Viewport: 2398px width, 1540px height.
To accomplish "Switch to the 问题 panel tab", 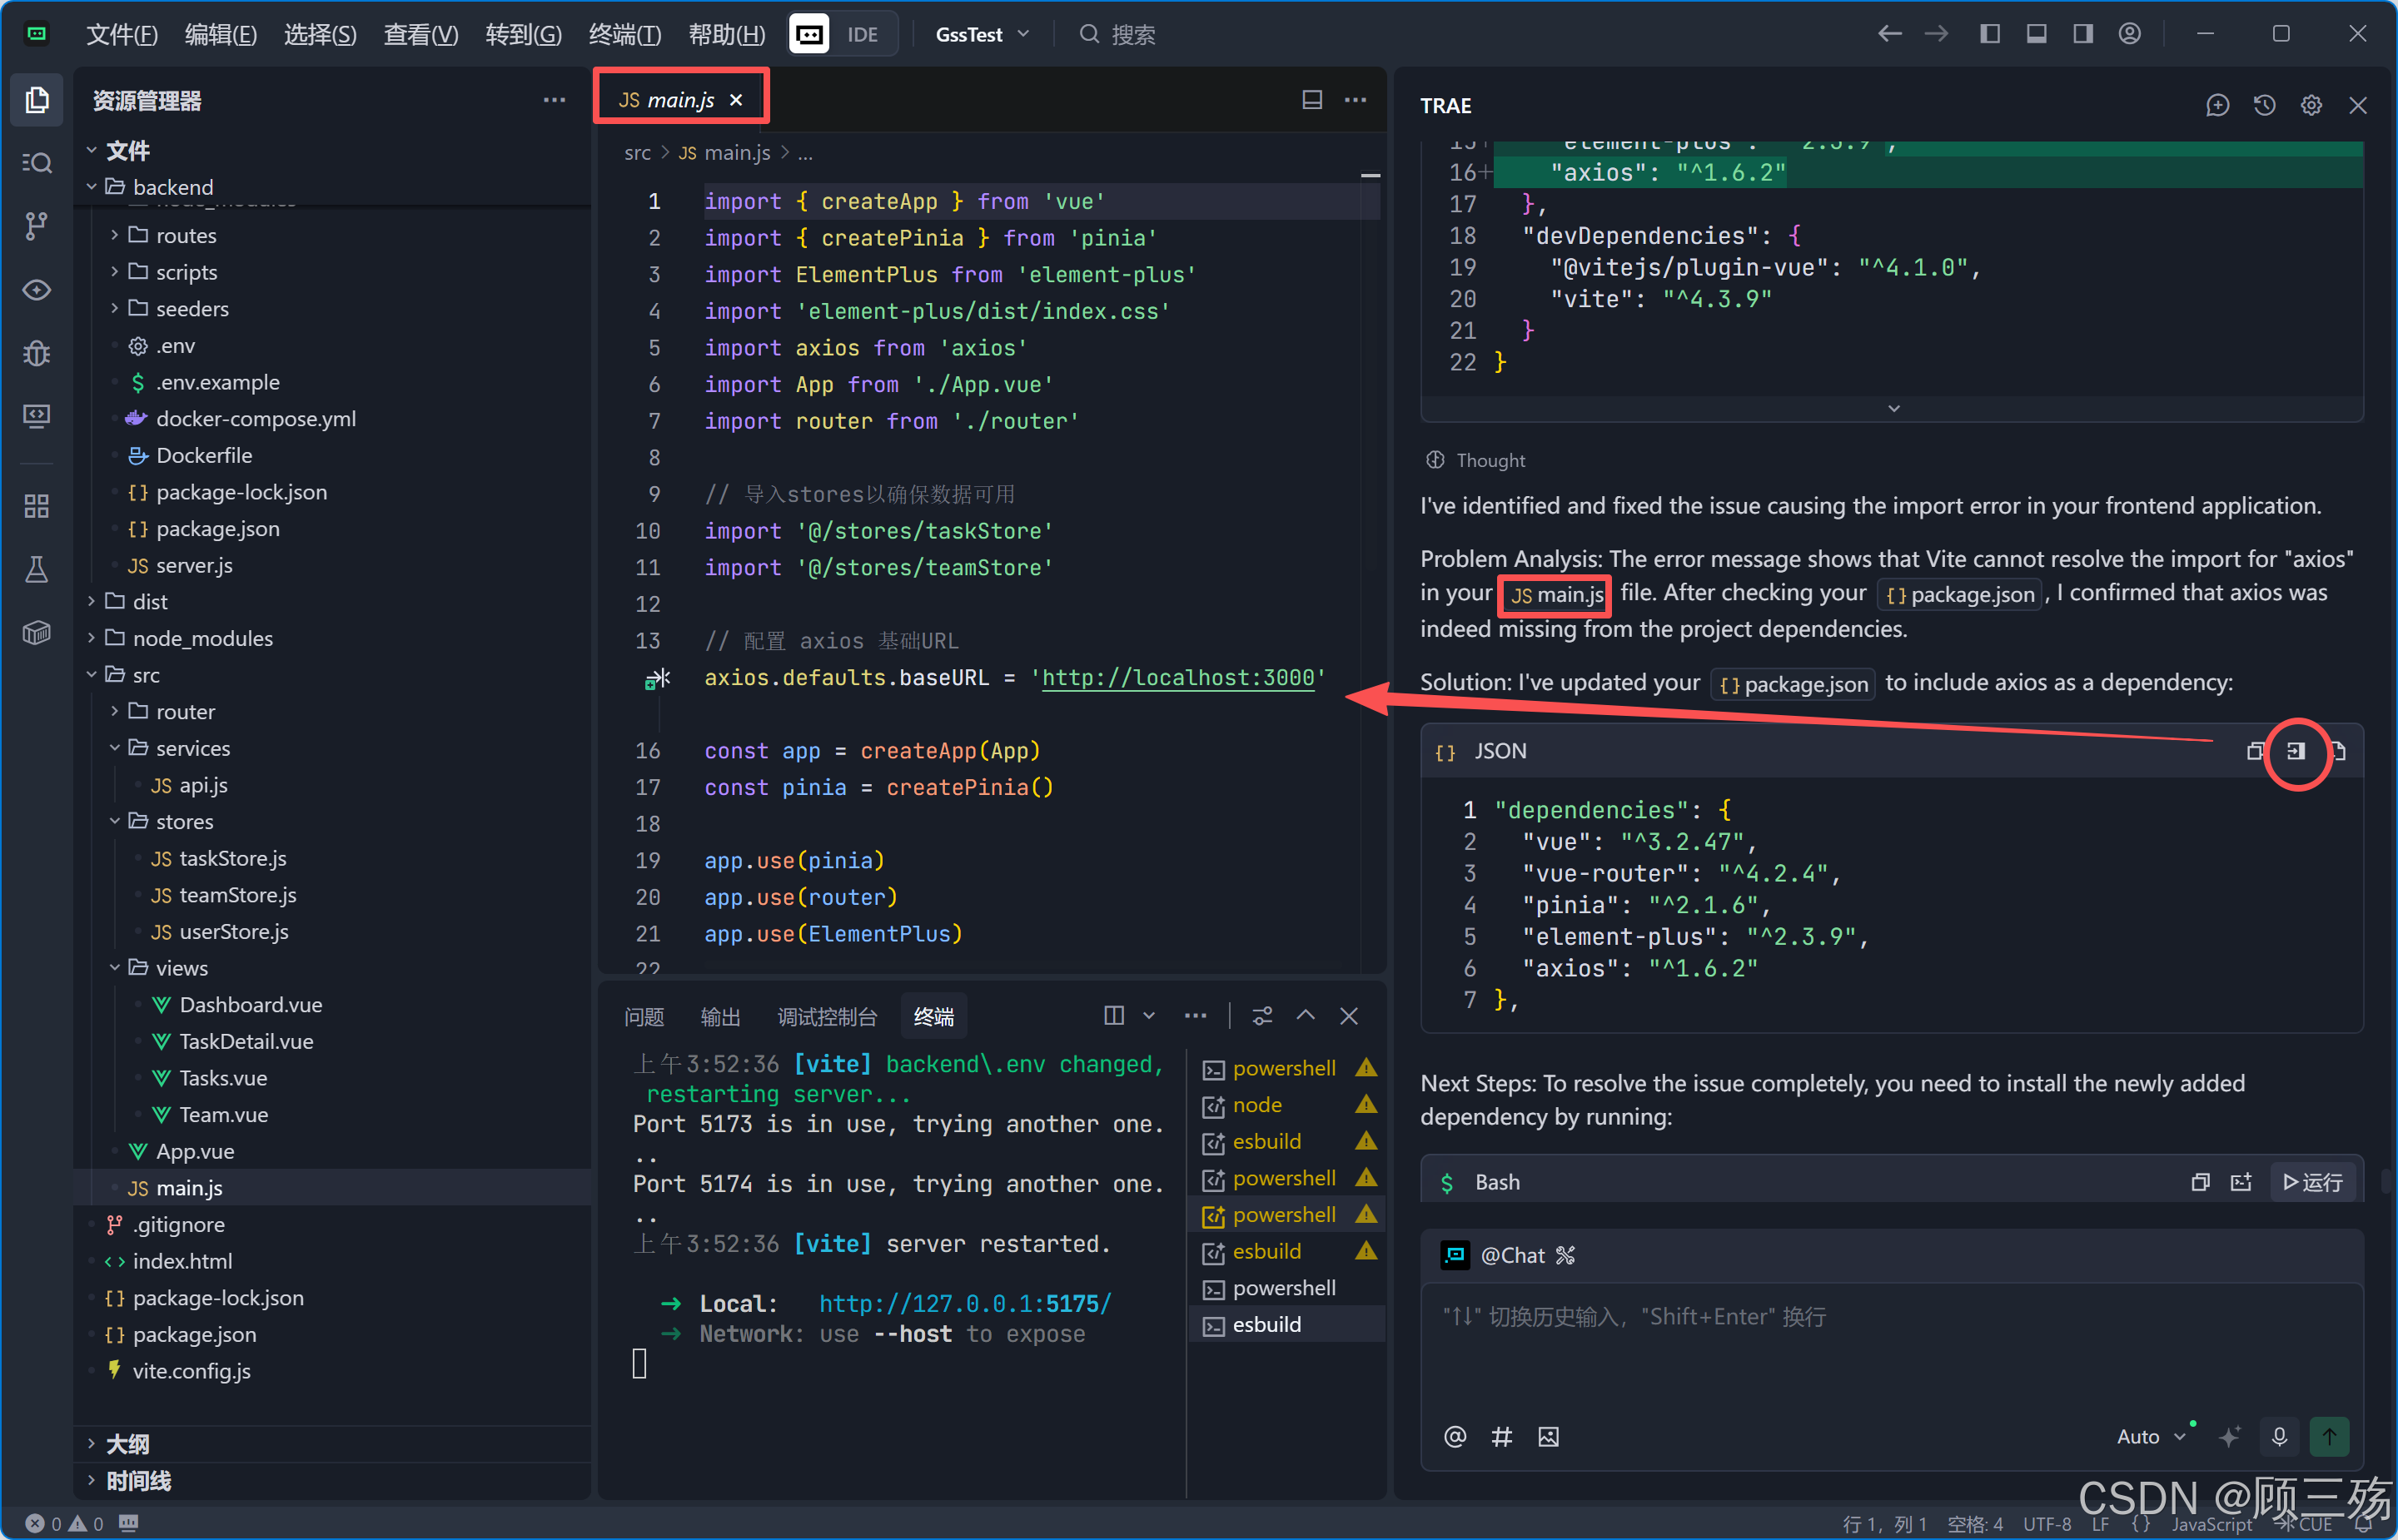I will (644, 1016).
